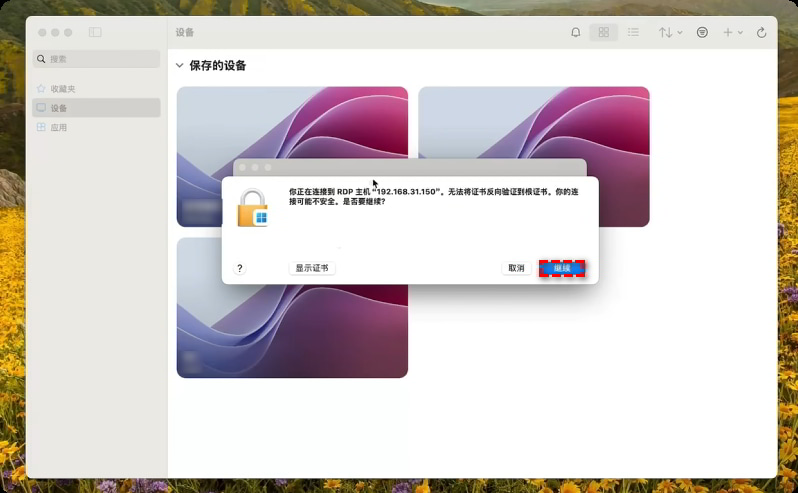Click the 搜索 search field
Screen dimensions: 798x493
pyautogui.click(x=96, y=59)
